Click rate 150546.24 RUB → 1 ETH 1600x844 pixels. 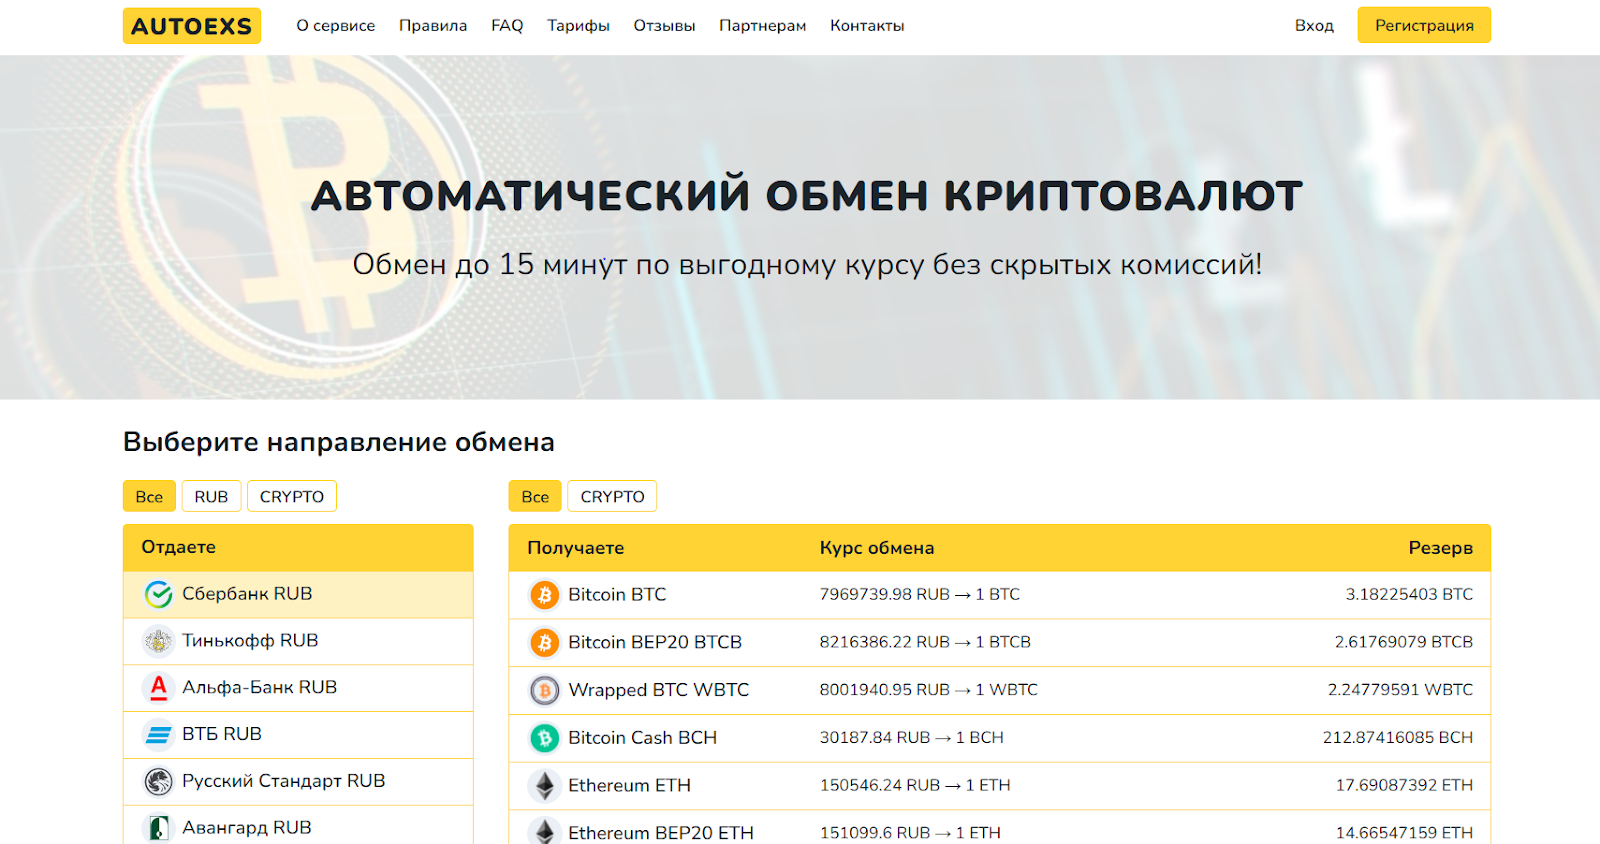915,785
